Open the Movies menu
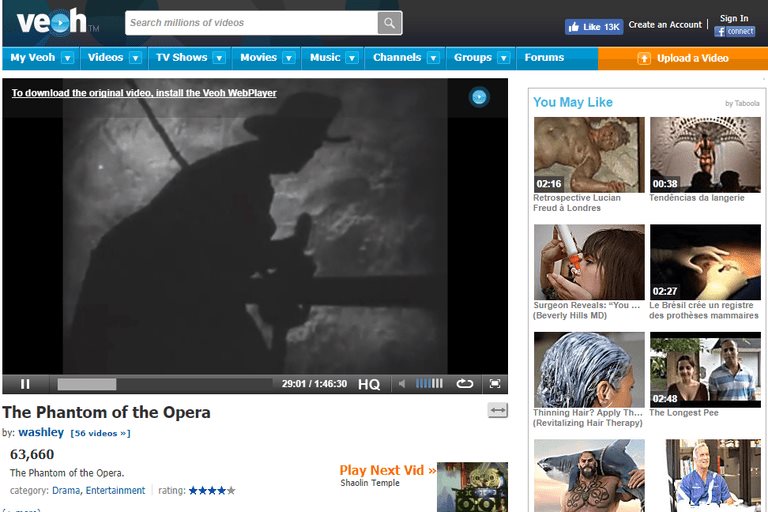 point(258,58)
